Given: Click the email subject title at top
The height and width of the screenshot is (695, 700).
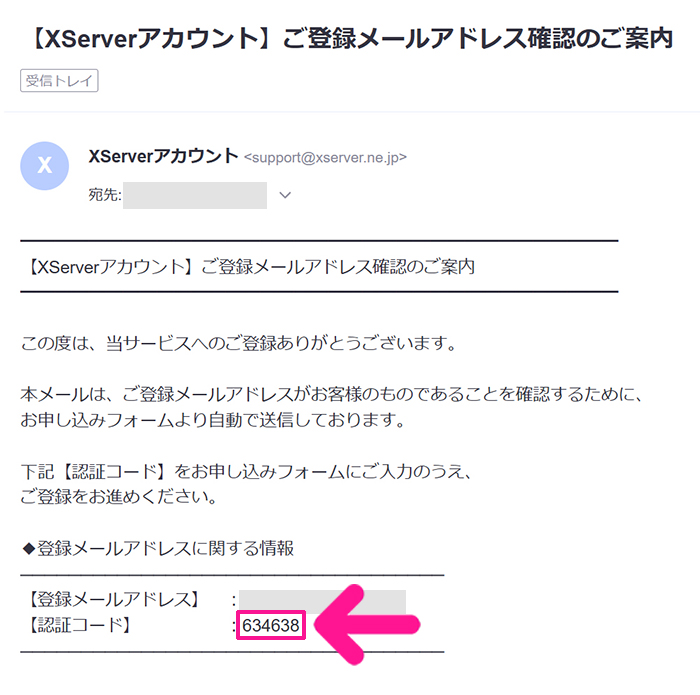Looking at the screenshot, I should click(x=351, y=38).
